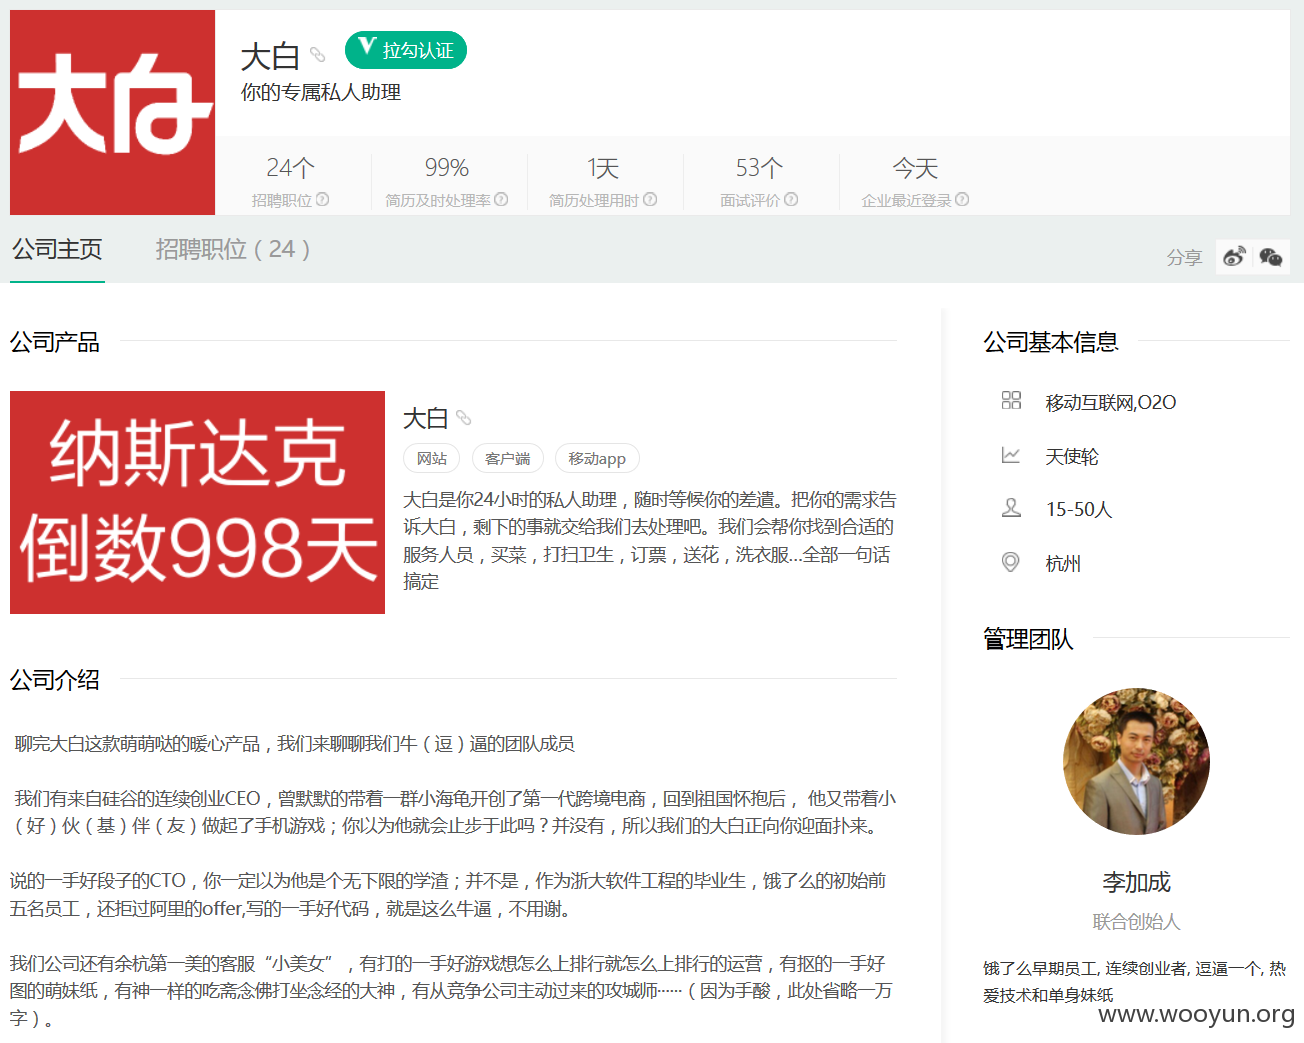This screenshot has height=1043, width=1304.
Task: Click the 公司基本信息 section heading
Action: (x=1051, y=342)
